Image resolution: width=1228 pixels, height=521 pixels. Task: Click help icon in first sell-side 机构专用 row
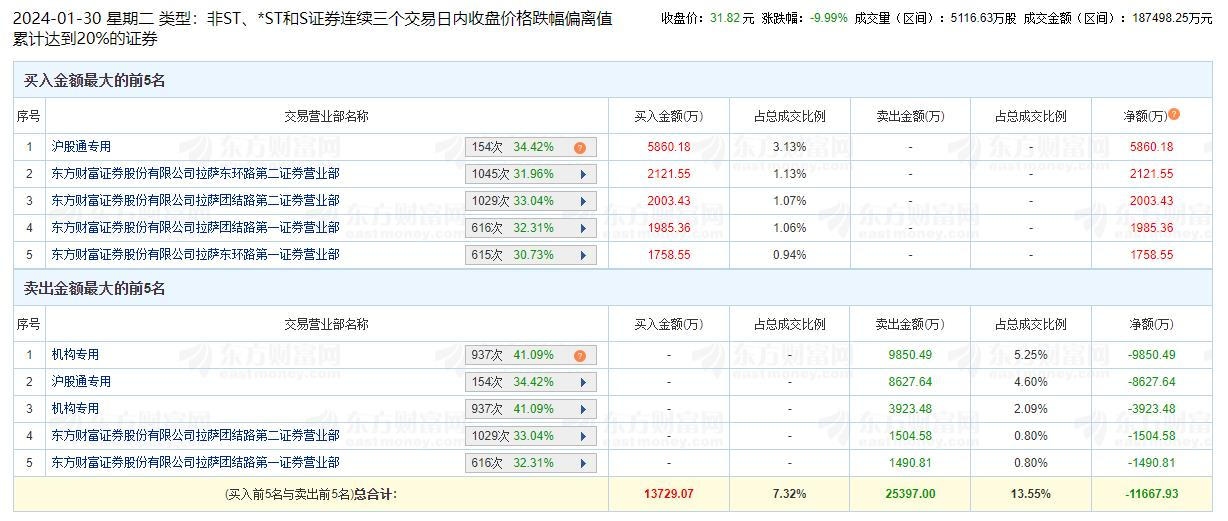[579, 356]
